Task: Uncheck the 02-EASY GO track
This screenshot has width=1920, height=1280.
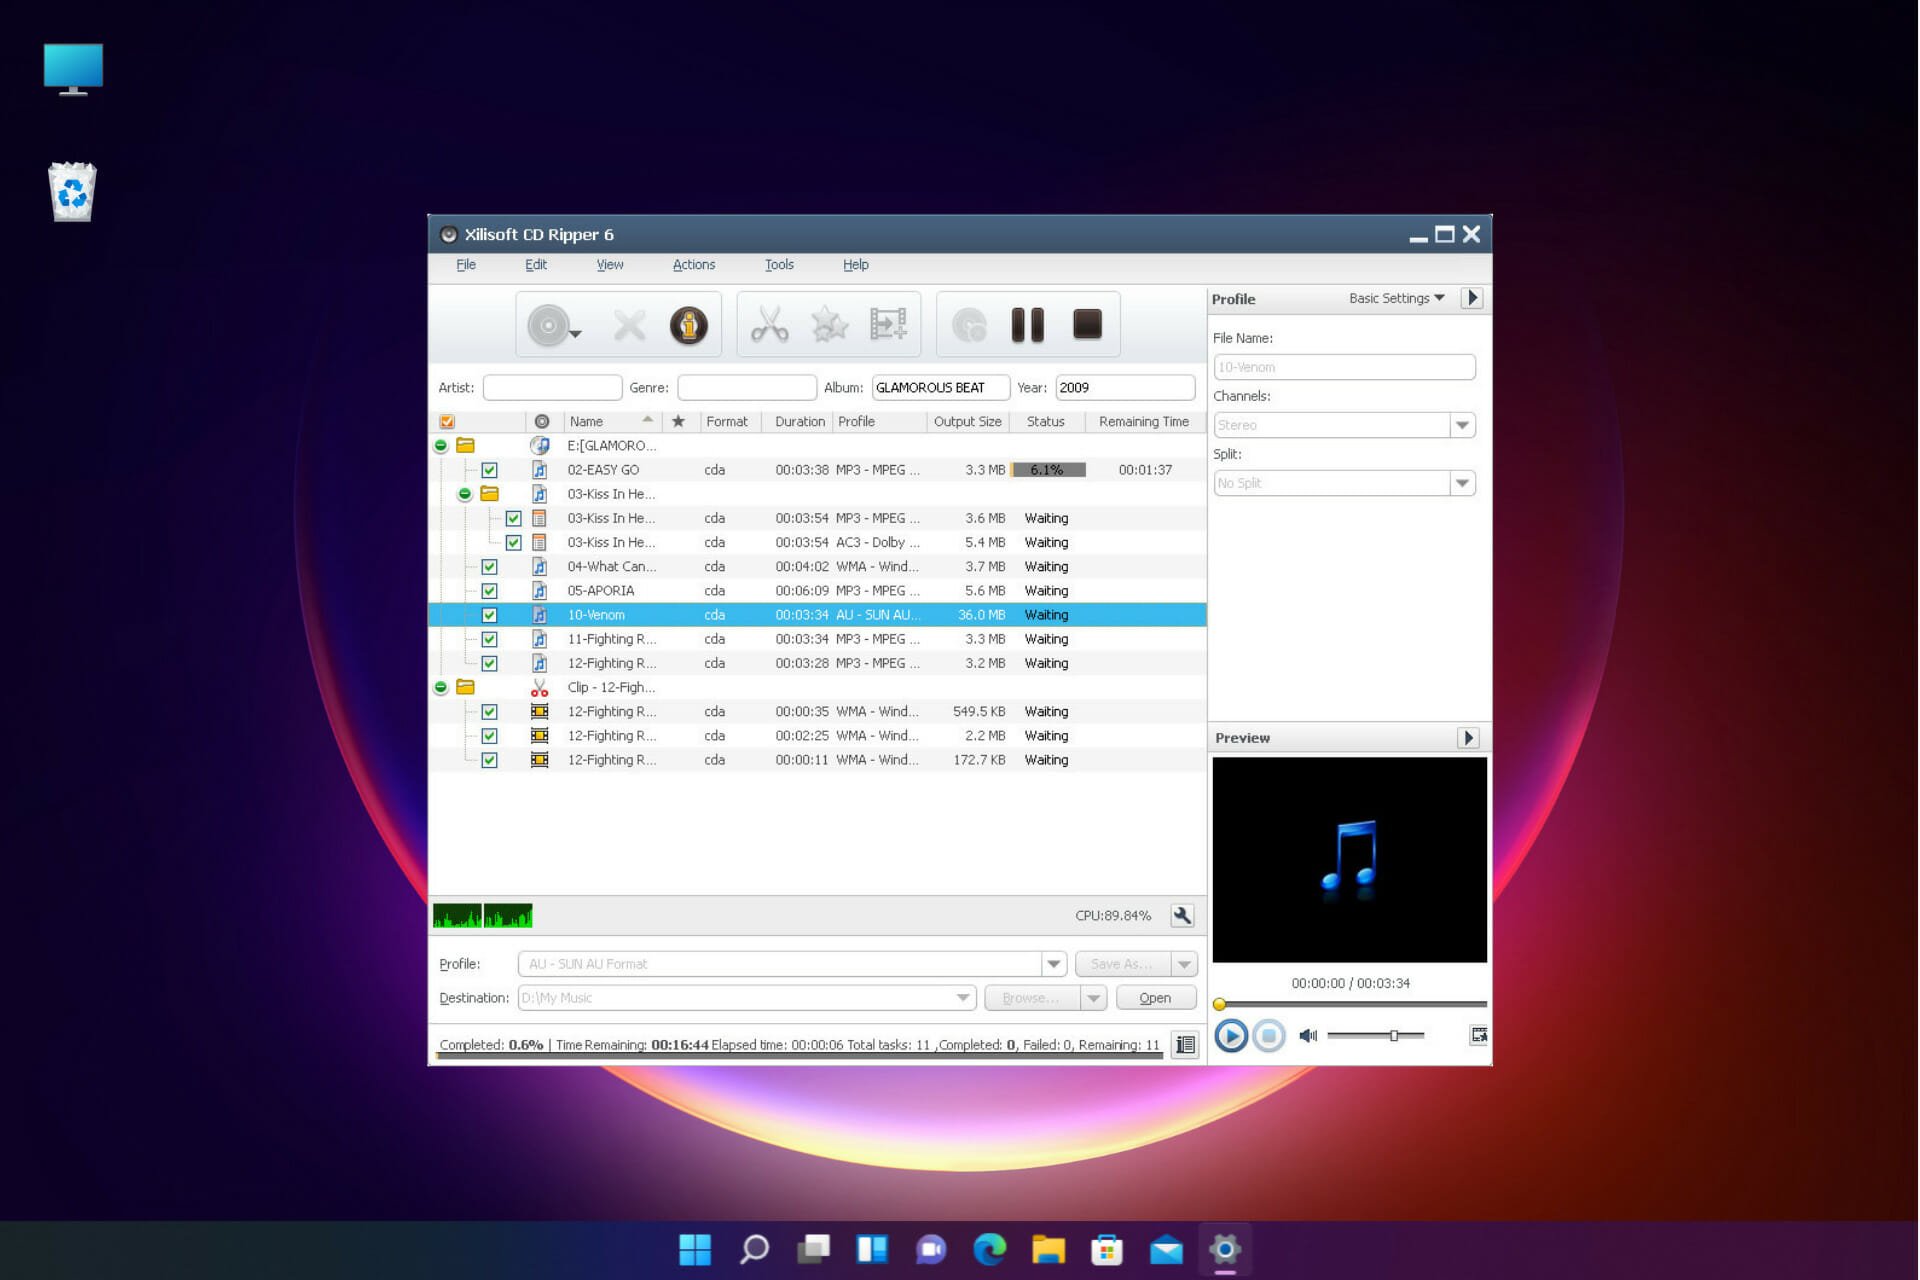Action: 489,470
